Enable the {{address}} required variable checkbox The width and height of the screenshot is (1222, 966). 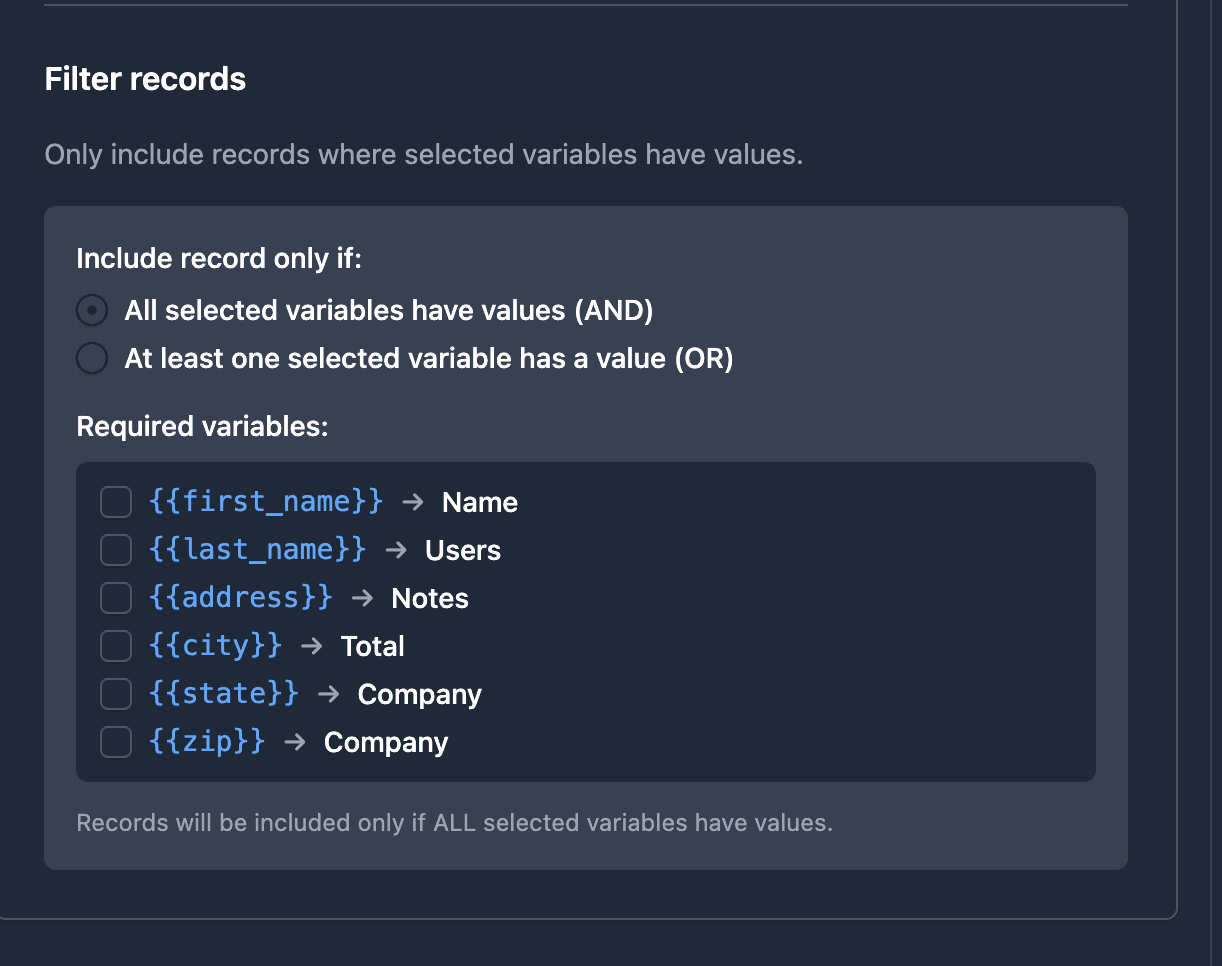click(x=116, y=598)
